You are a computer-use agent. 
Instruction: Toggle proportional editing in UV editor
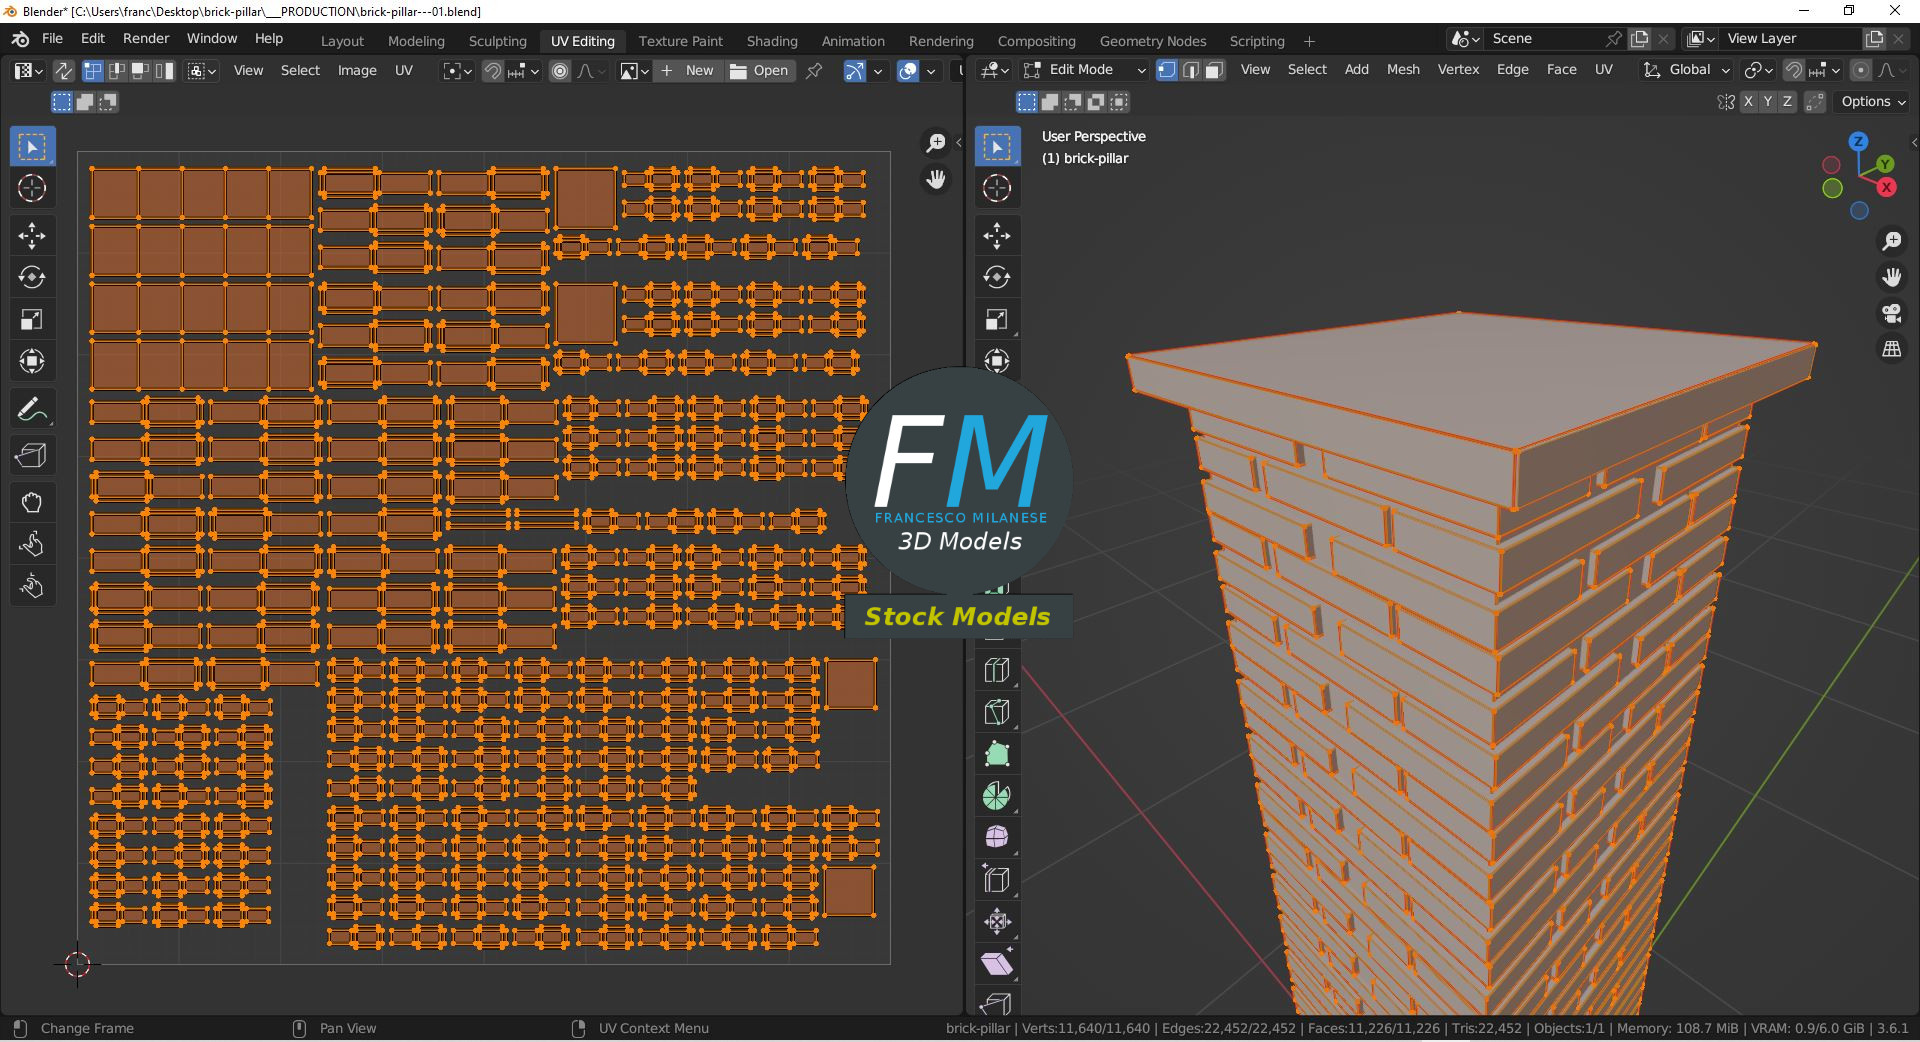point(560,71)
